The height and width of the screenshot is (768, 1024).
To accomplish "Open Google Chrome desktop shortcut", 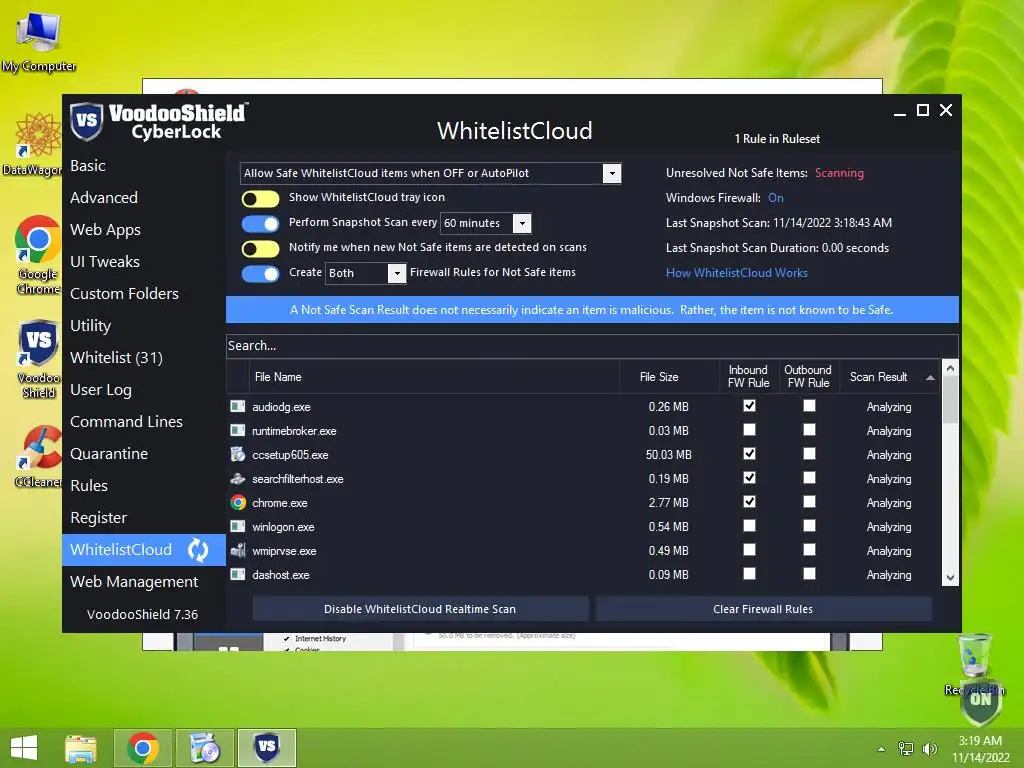I will [x=38, y=255].
